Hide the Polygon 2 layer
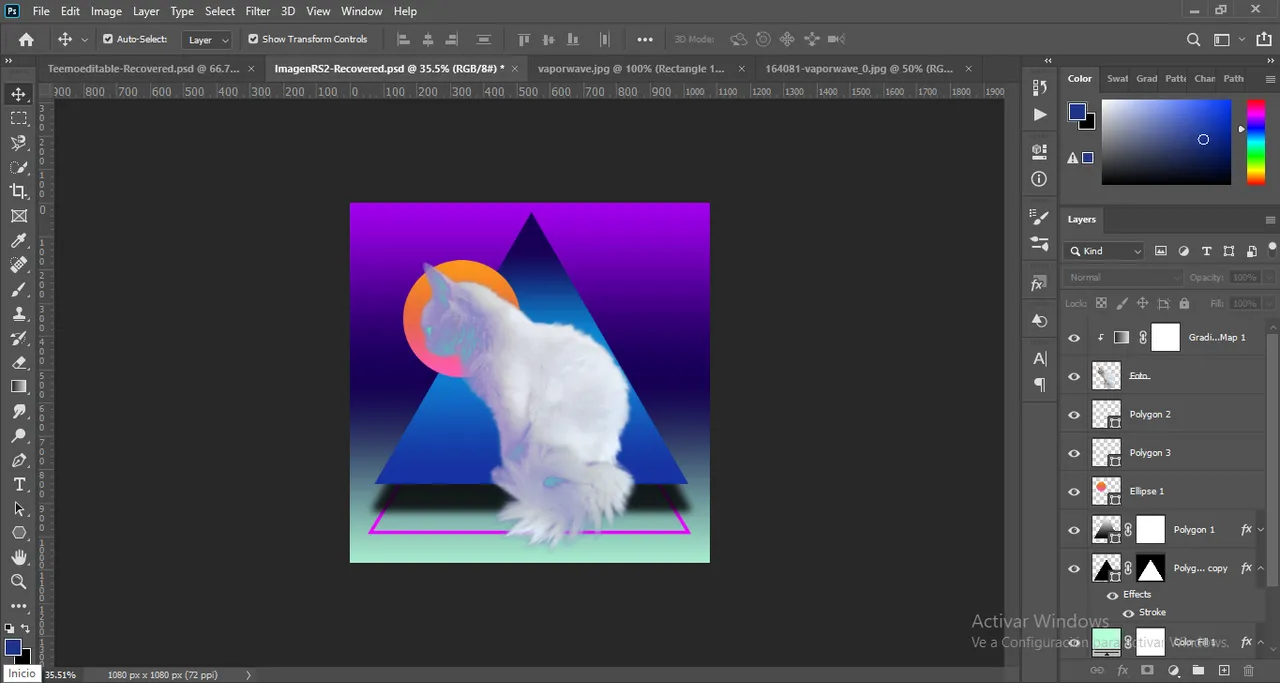 click(x=1074, y=415)
